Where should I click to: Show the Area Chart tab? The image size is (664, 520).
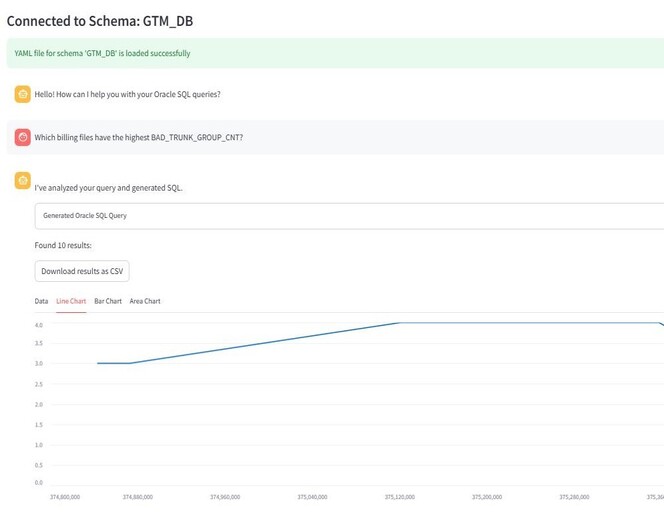pos(145,301)
